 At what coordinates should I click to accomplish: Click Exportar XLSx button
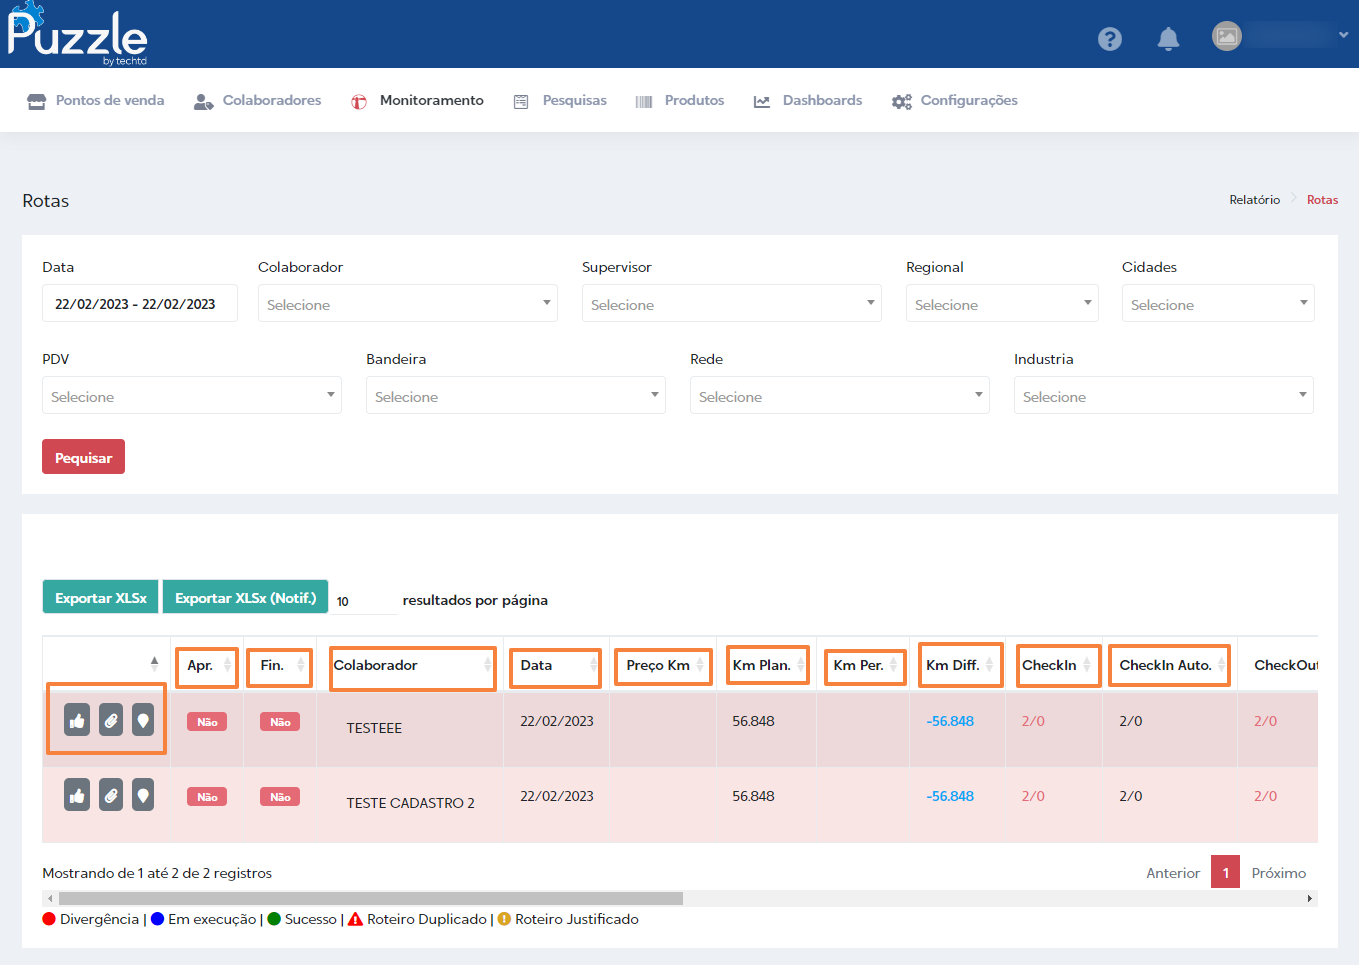100,597
